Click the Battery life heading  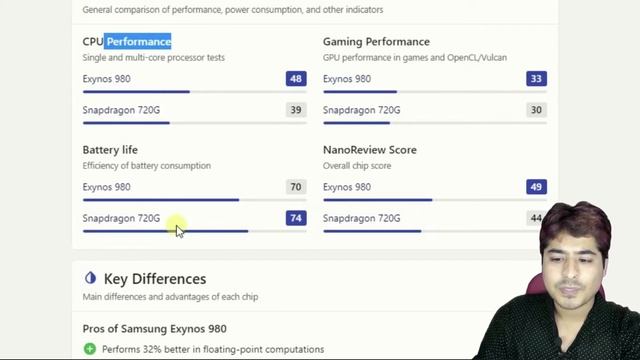[110, 150]
